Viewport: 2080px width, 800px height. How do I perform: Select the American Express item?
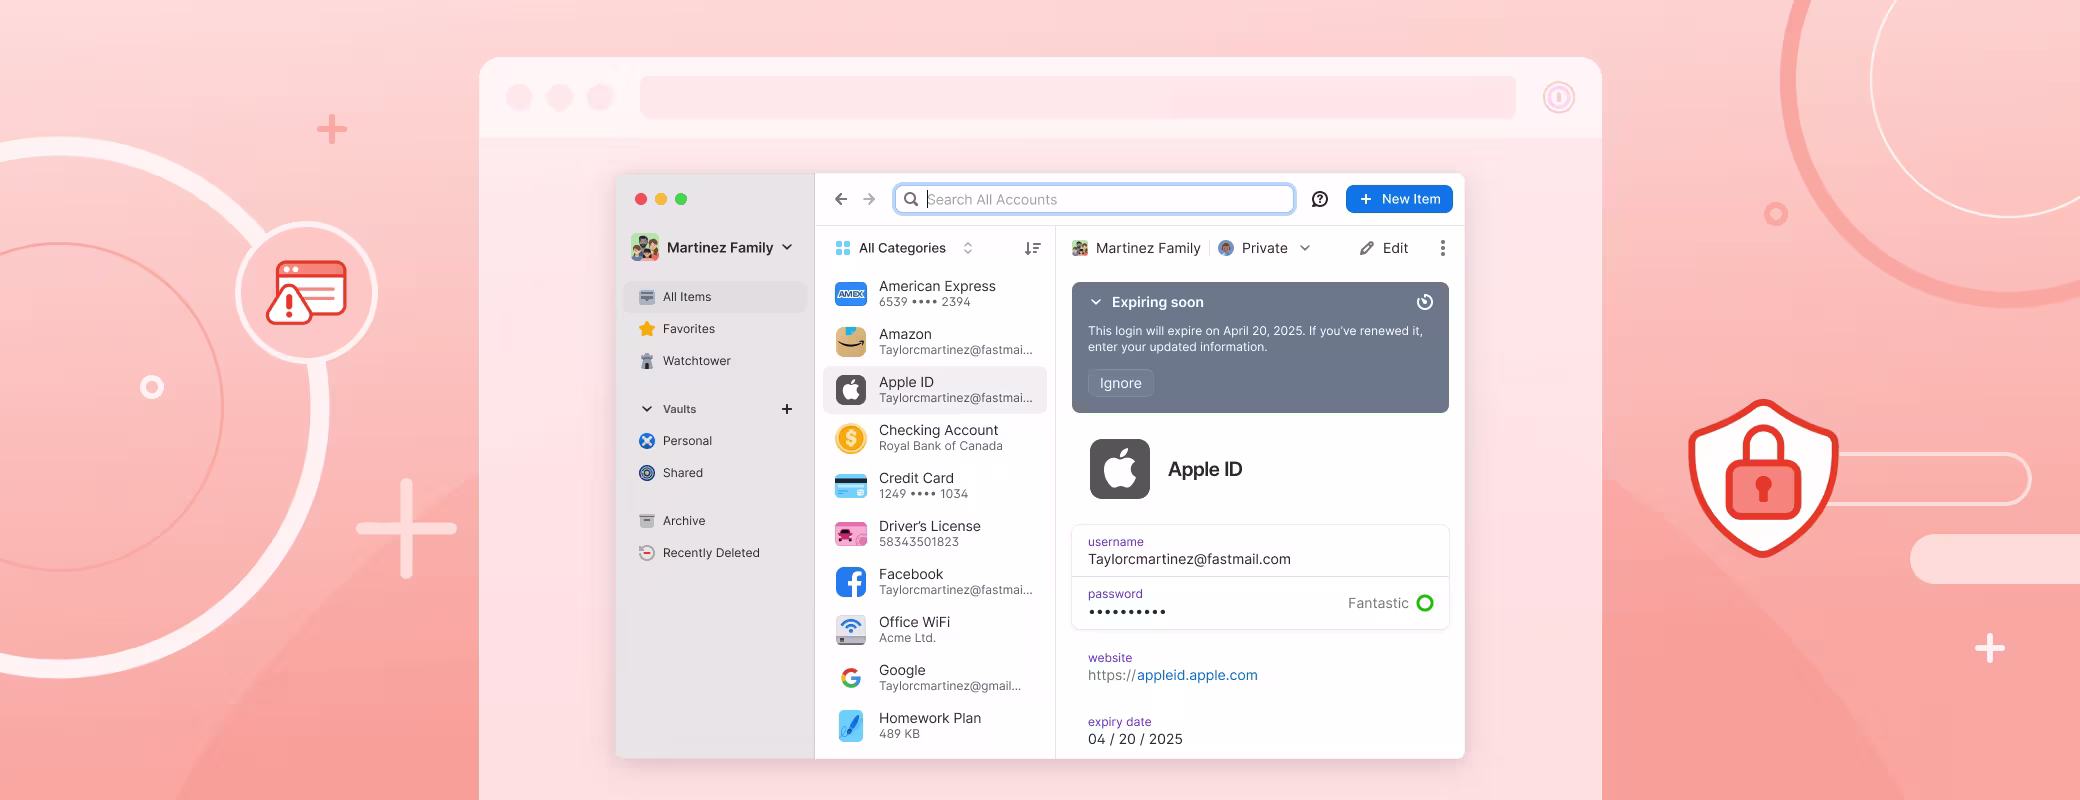(x=935, y=294)
